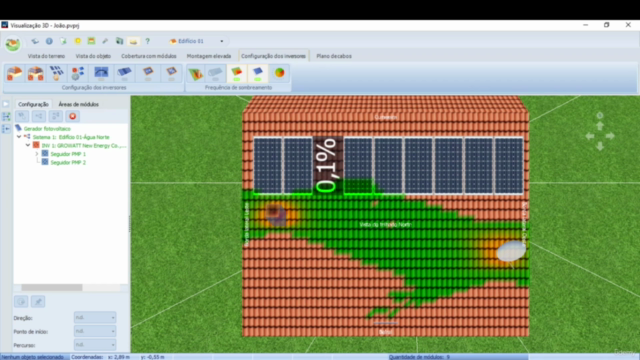Expand the Seguidor PMP 1 node
The width and height of the screenshot is (640, 360).
click(37, 154)
